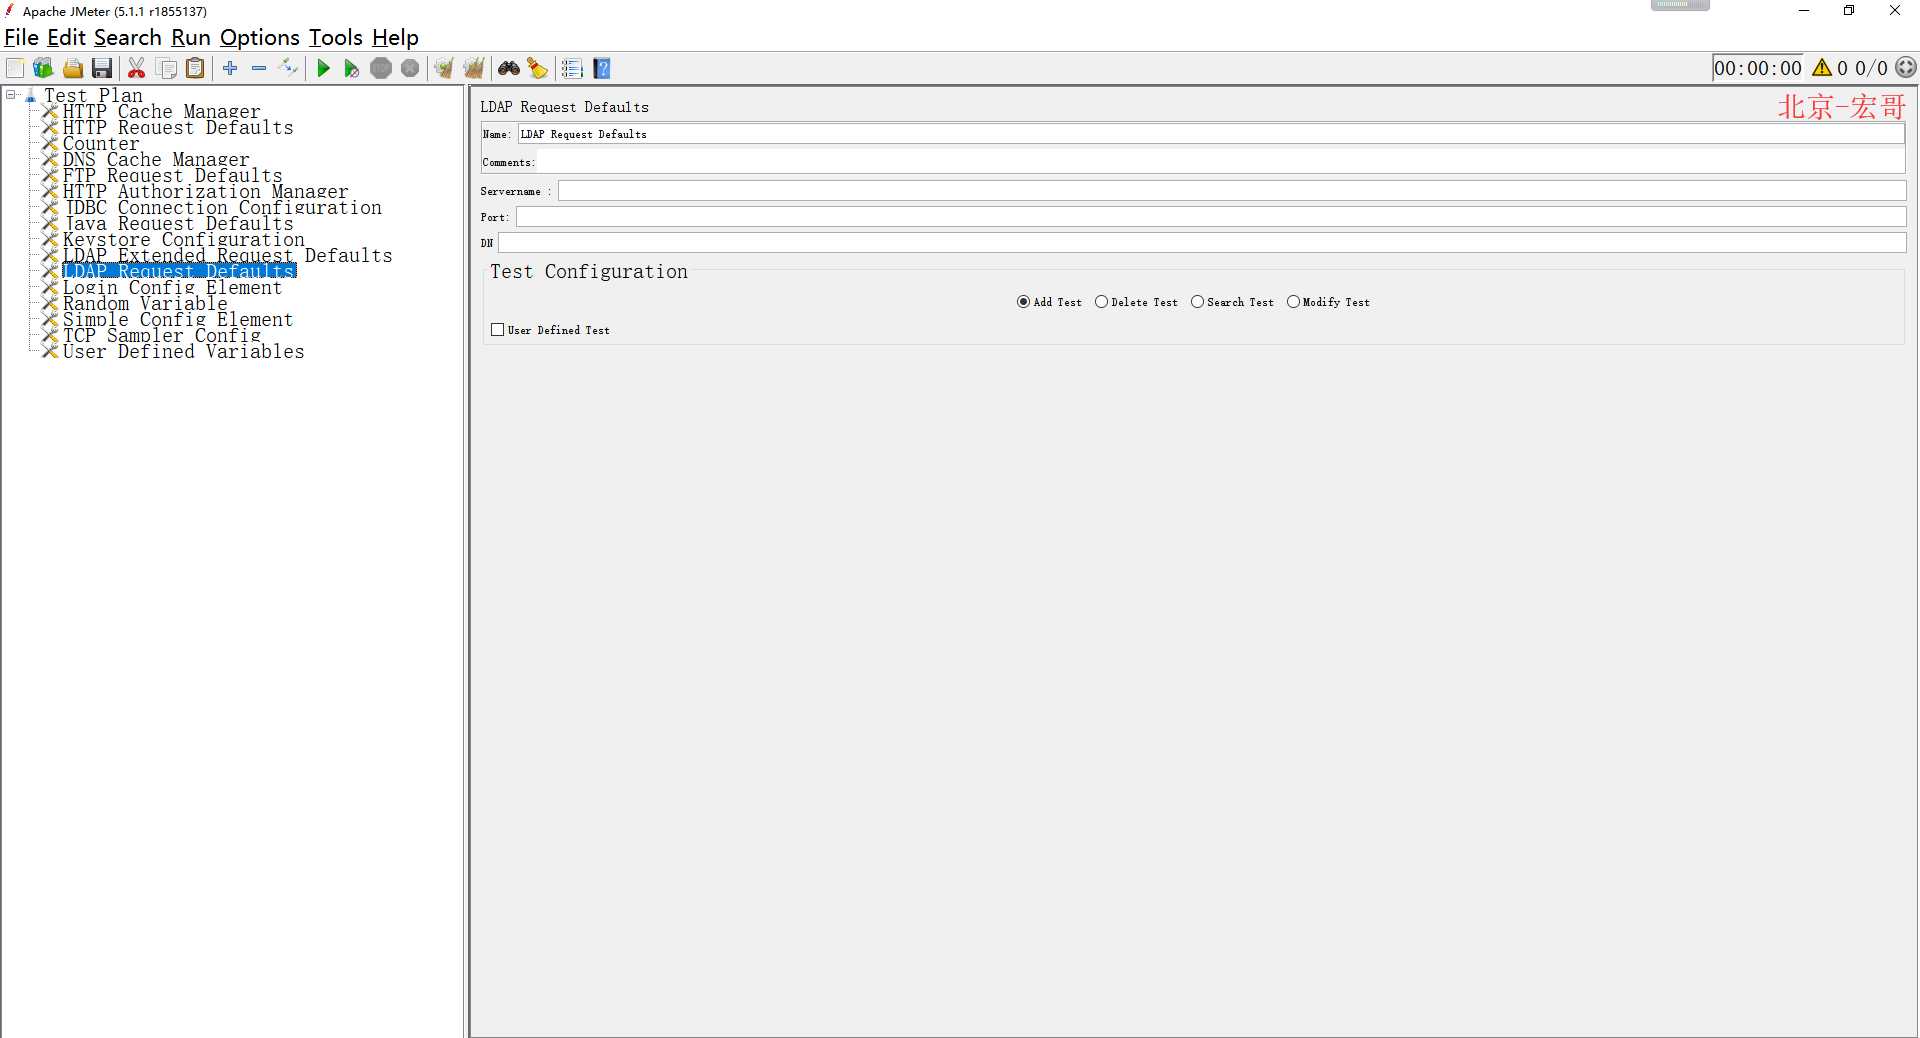Click the Port input field
This screenshot has width=1920, height=1038.
[x=1211, y=217]
